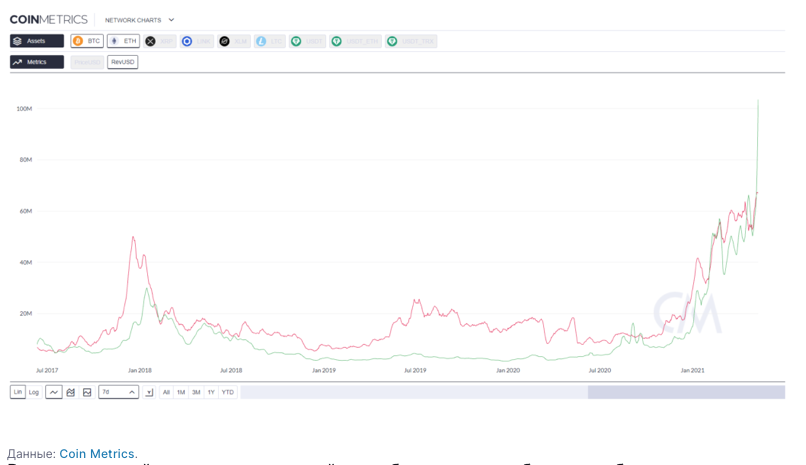Viewport: 806px width, 465px height.
Task: Select the 1Y time range
Action: click(211, 392)
